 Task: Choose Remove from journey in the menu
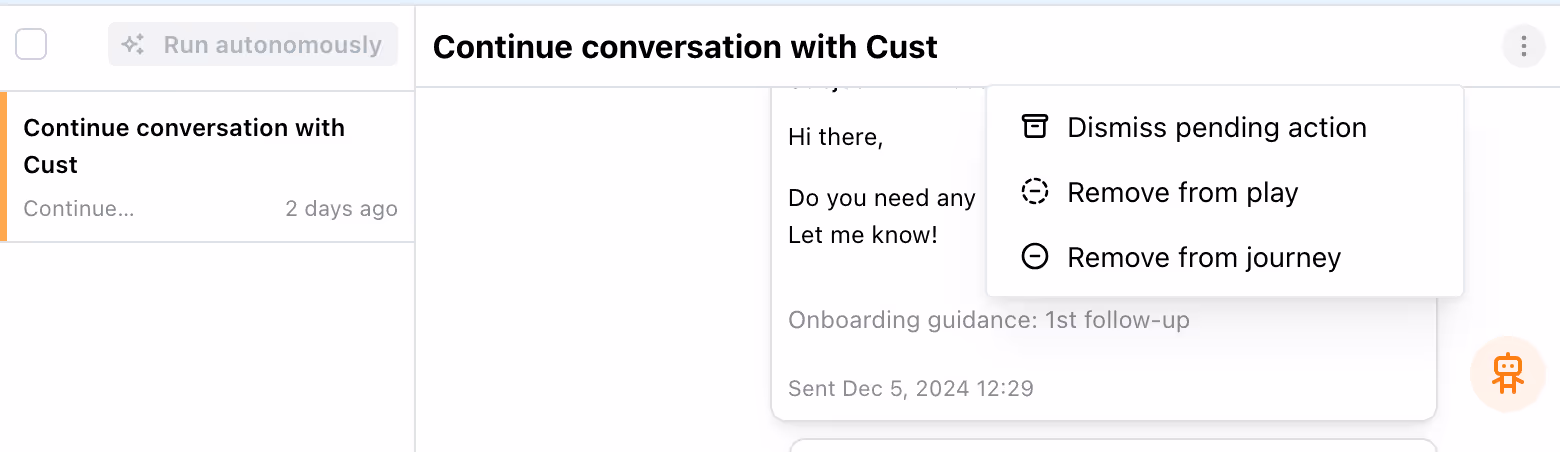(x=1203, y=257)
